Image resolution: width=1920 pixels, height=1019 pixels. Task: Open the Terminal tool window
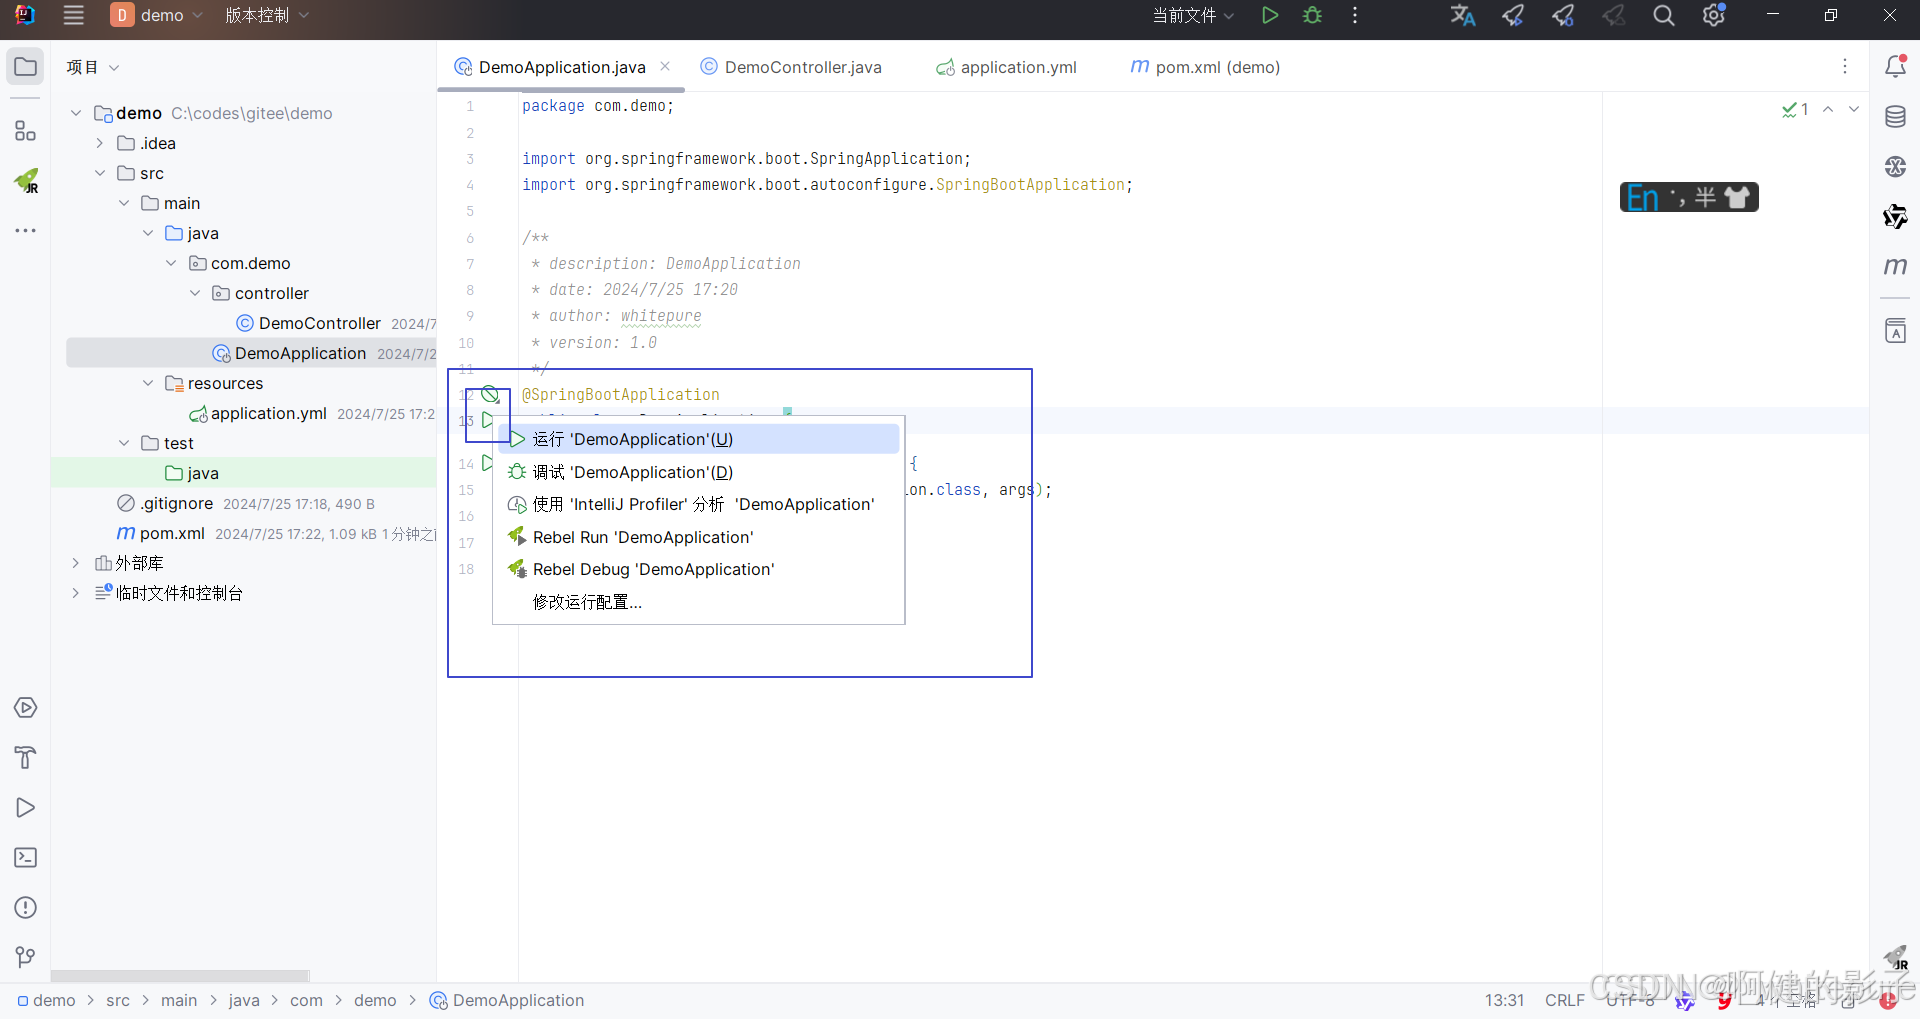(x=26, y=858)
